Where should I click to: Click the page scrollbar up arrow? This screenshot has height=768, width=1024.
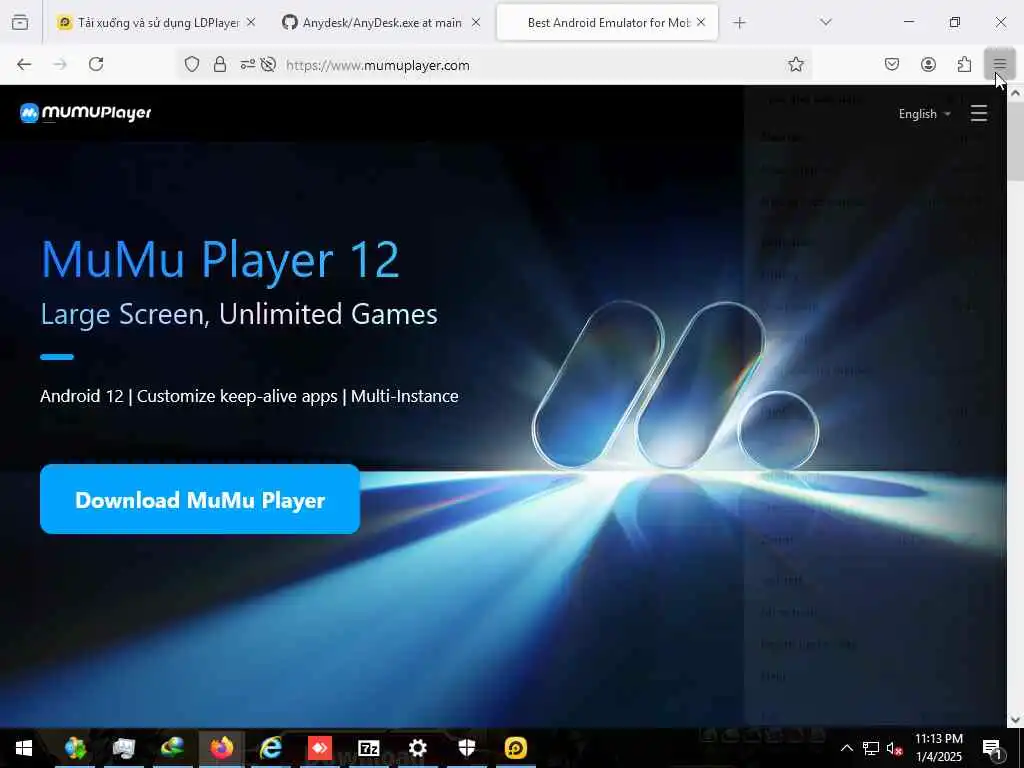pyautogui.click(x=1015, y=93)
